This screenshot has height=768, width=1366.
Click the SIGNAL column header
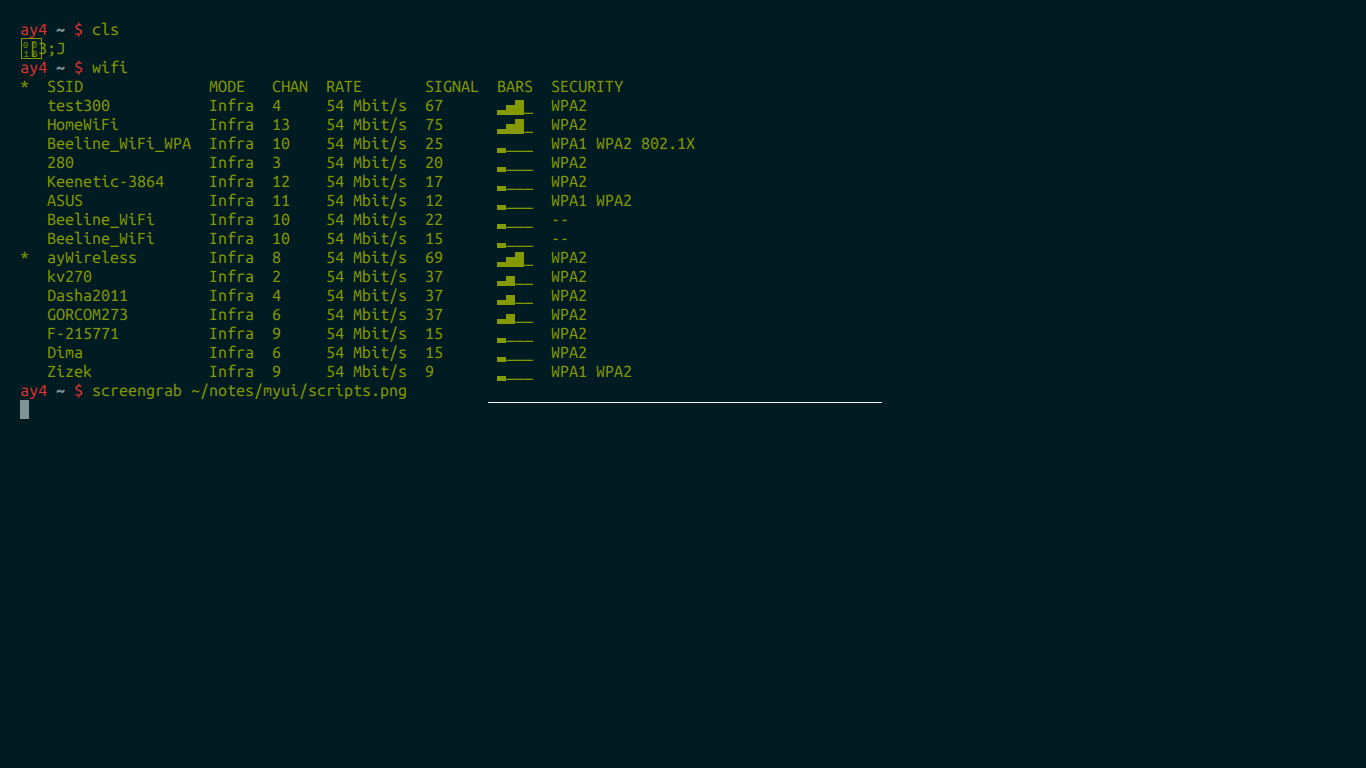[x=451, y=87]
